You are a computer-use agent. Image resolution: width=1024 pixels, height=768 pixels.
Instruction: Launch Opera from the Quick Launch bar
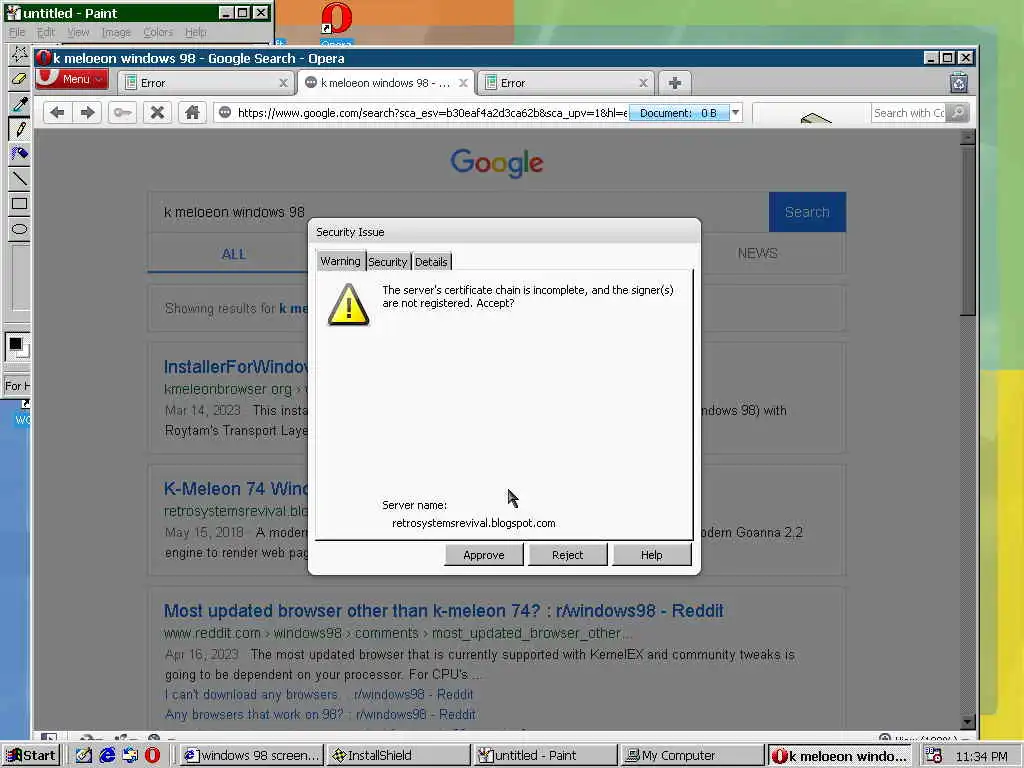(152, 756)
